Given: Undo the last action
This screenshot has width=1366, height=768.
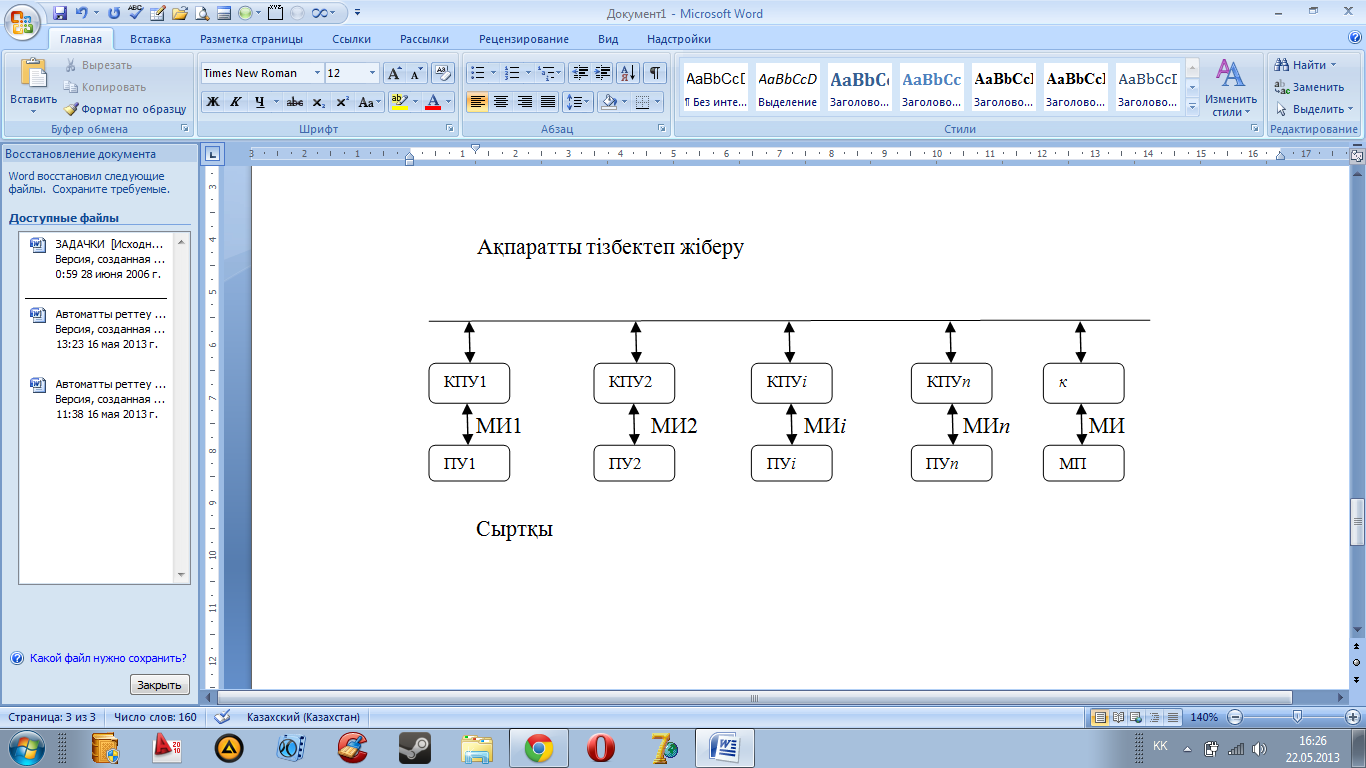Looking at the screenshot, I should [83, 13].
